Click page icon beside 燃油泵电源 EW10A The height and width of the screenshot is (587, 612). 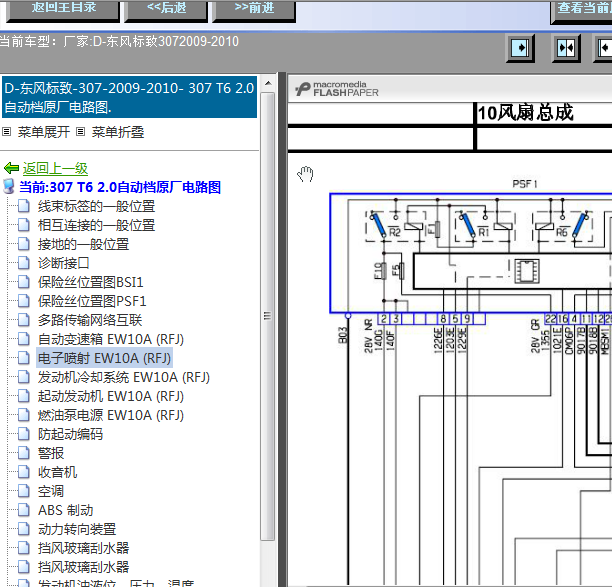(23, 415)
